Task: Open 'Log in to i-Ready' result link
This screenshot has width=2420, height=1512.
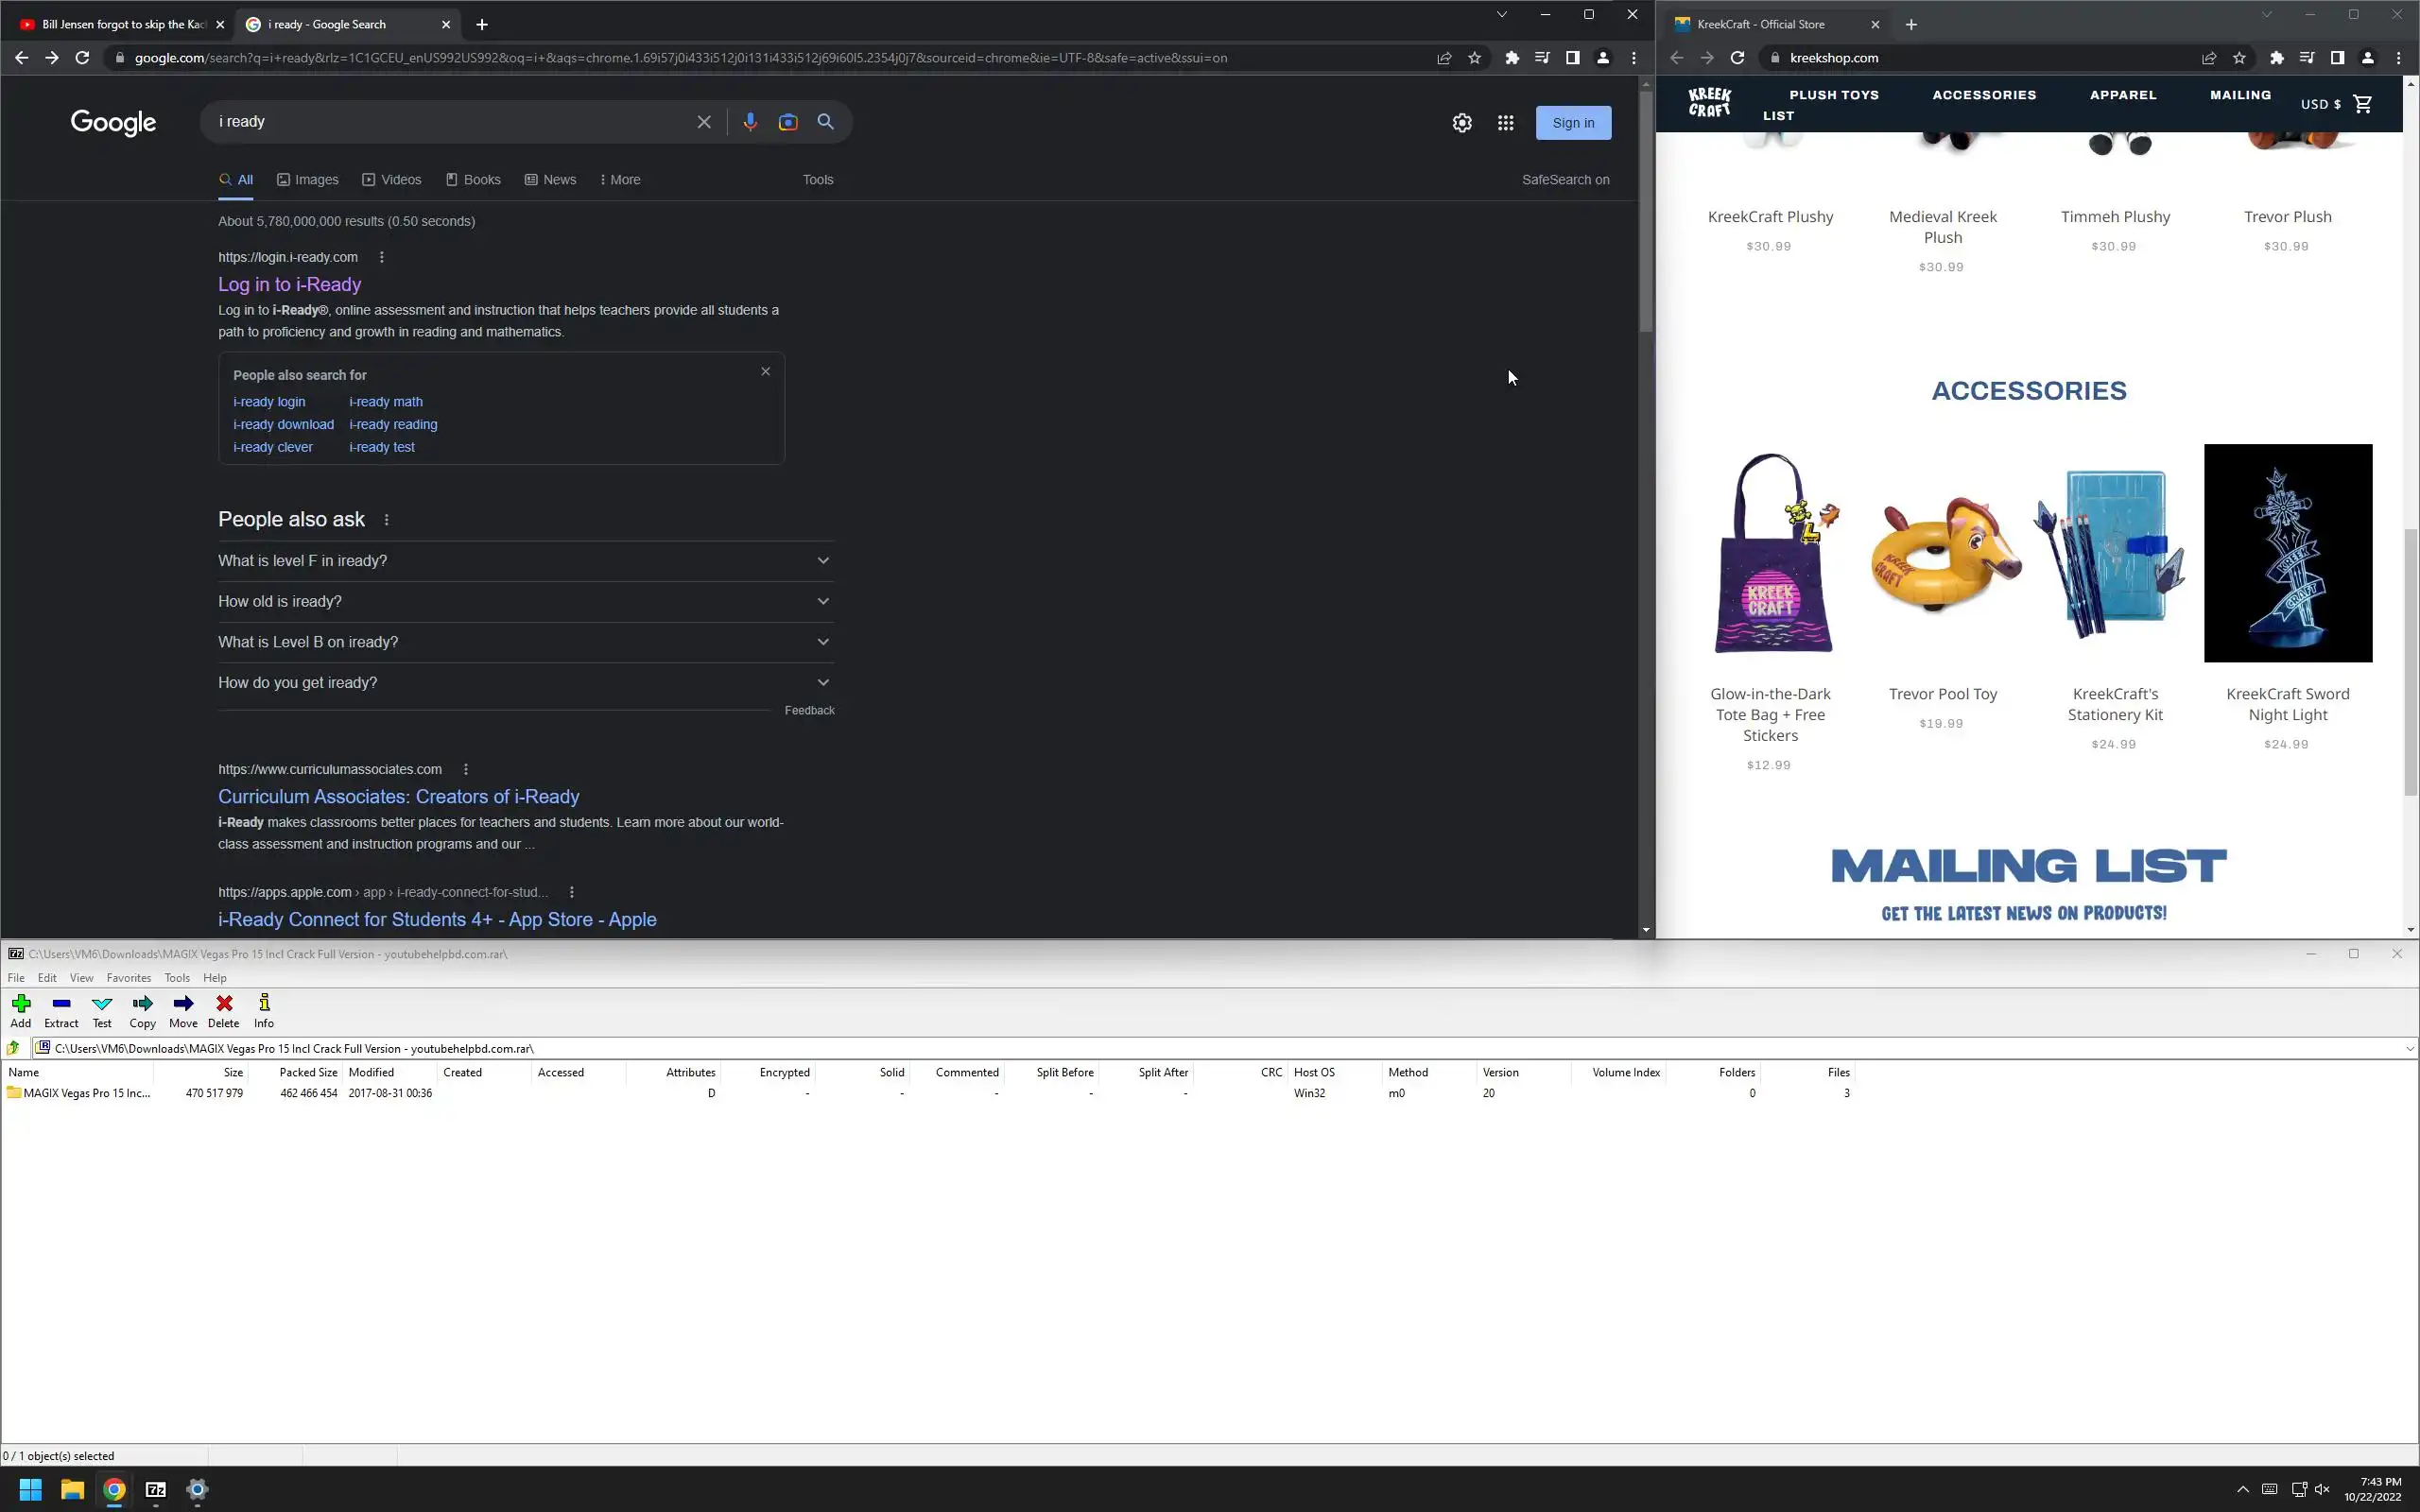Action: [x=290, y=284]
